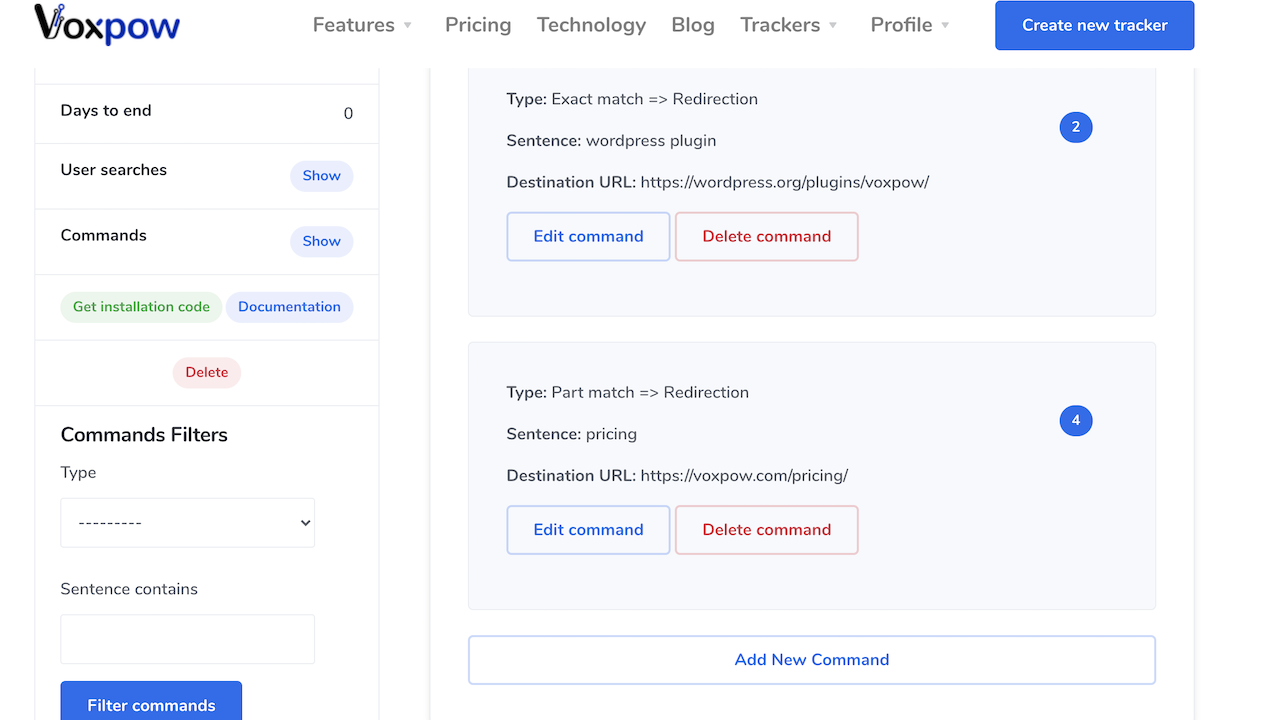Click the red Delete tracker pill
The image size is (1280, 720).
(x=207, y=372)
